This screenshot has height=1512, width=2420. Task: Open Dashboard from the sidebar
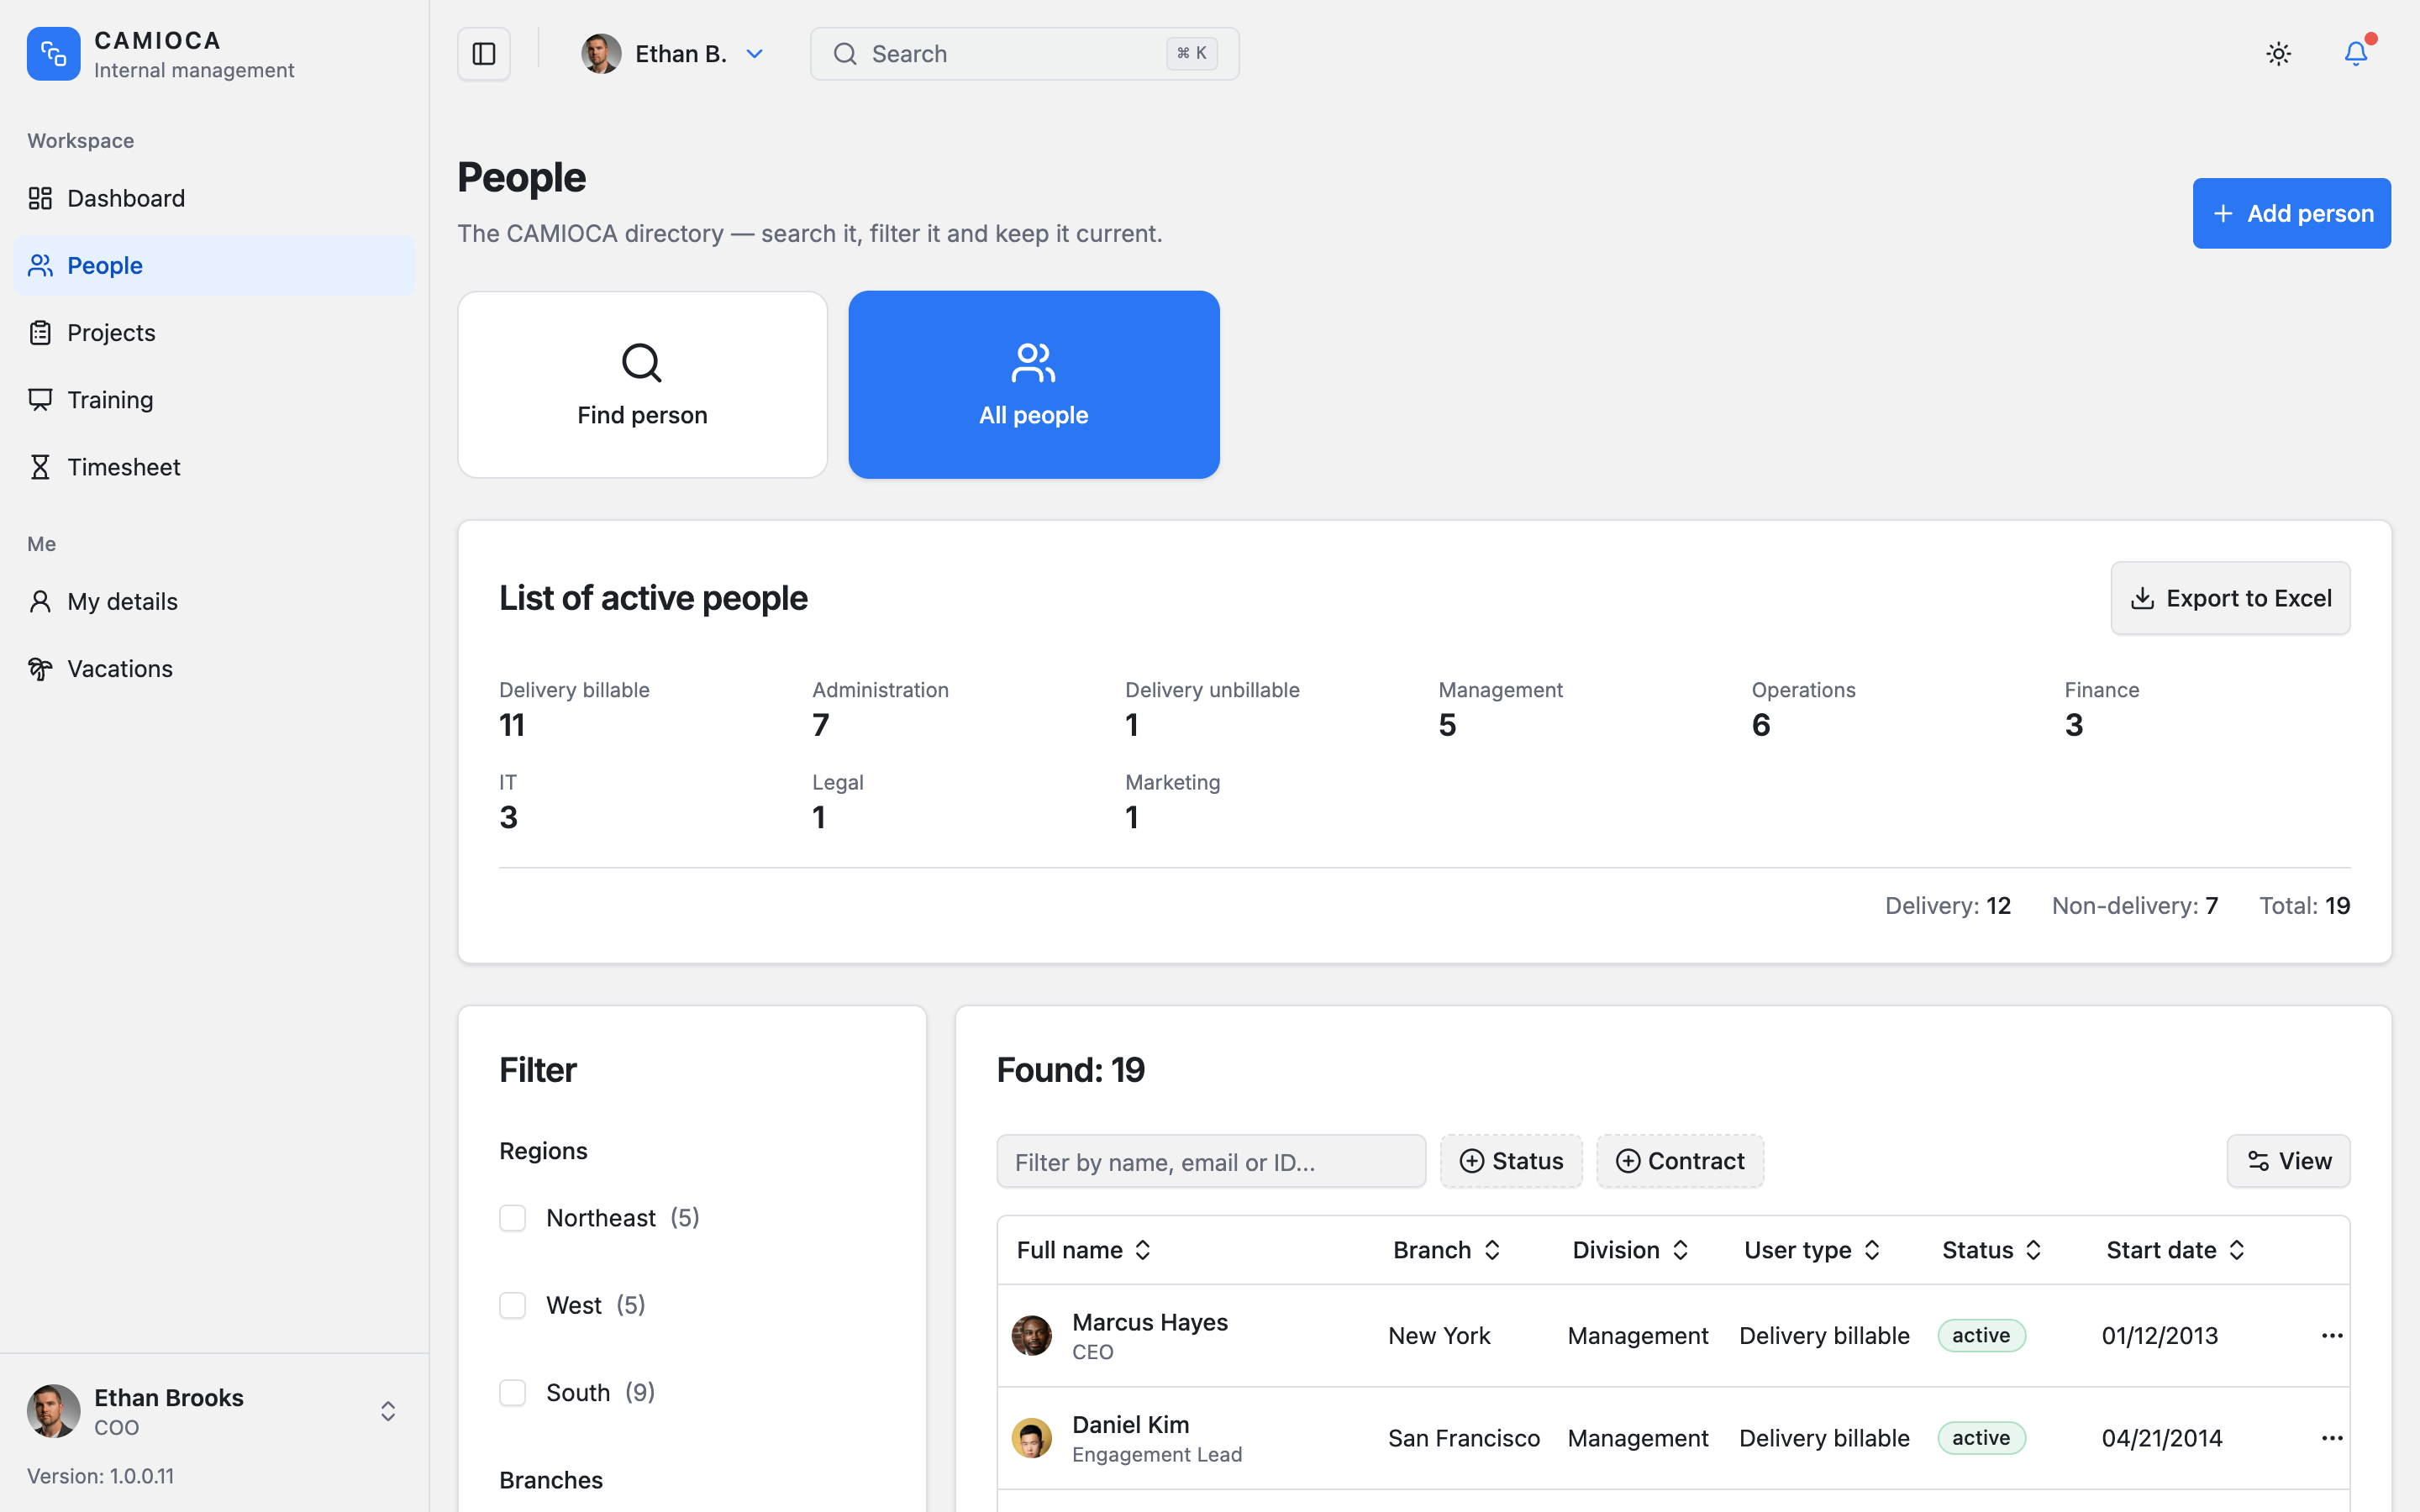click(214, 198)
